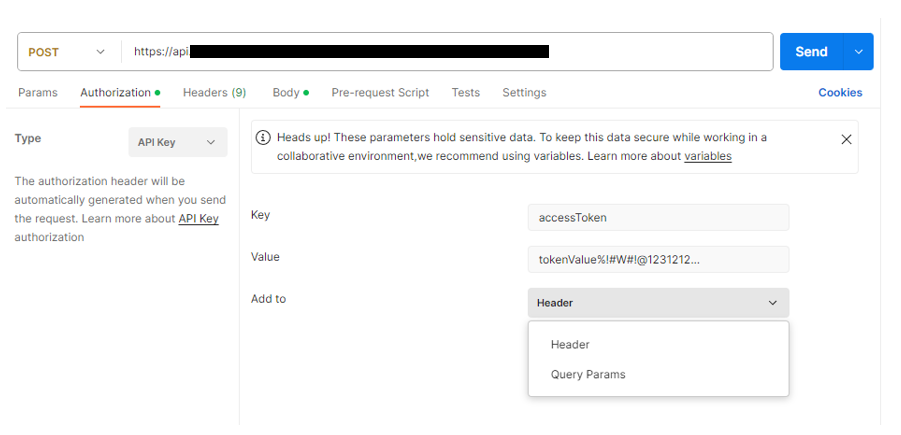Open the Settings tab
Viewport: 901px width, 435px height.
click(524, 93)
